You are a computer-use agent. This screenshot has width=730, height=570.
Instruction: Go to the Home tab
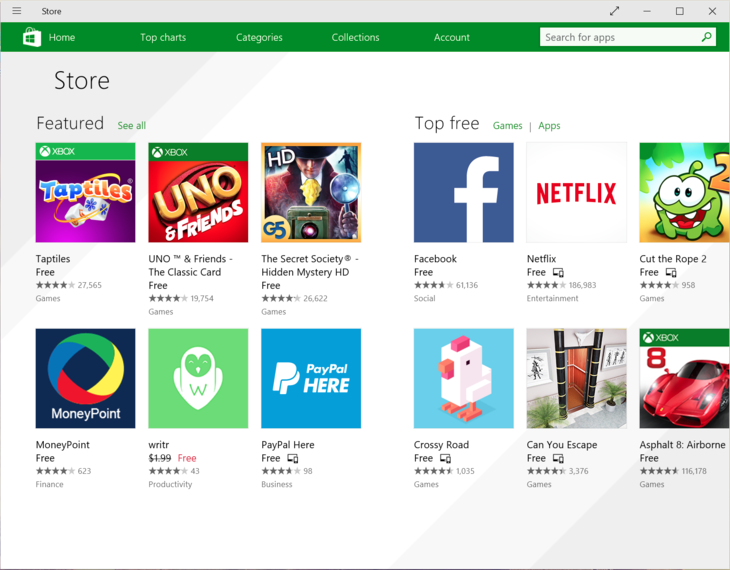61,37
